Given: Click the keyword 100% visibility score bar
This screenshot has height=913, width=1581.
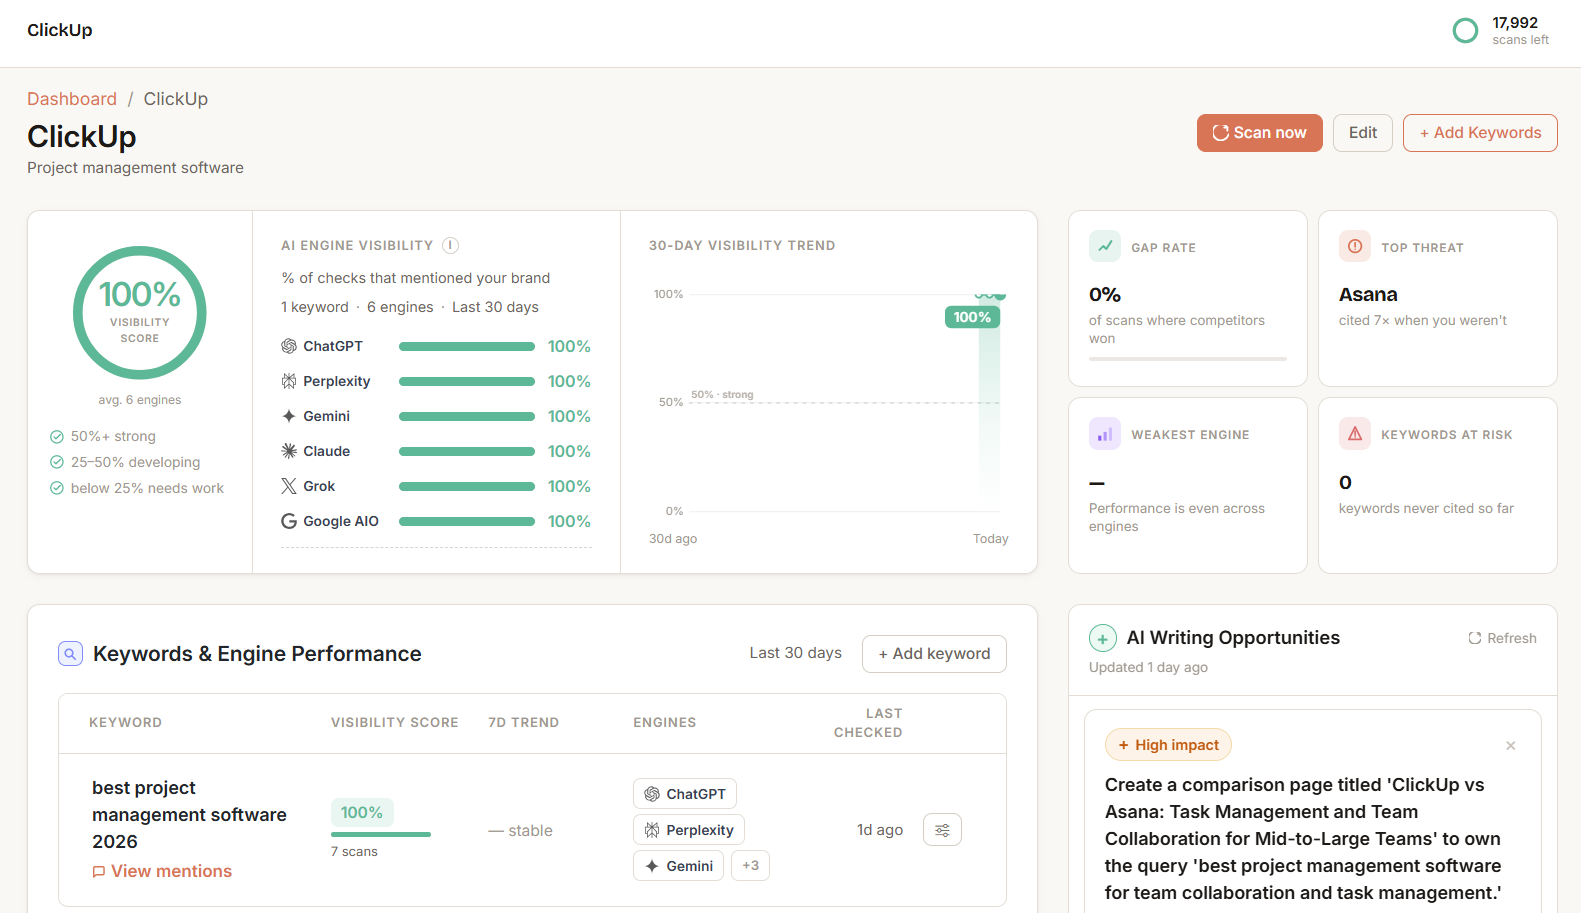Looking at the screenshot, I should 381,834.
